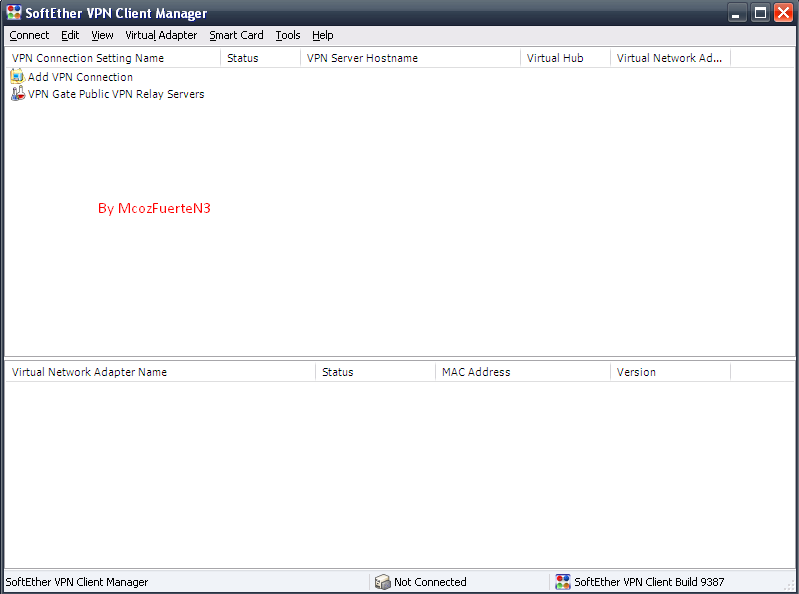Sort by VPN Connection Setting Name column
This screenshot has height=594, width=799.
coord(113,58)
